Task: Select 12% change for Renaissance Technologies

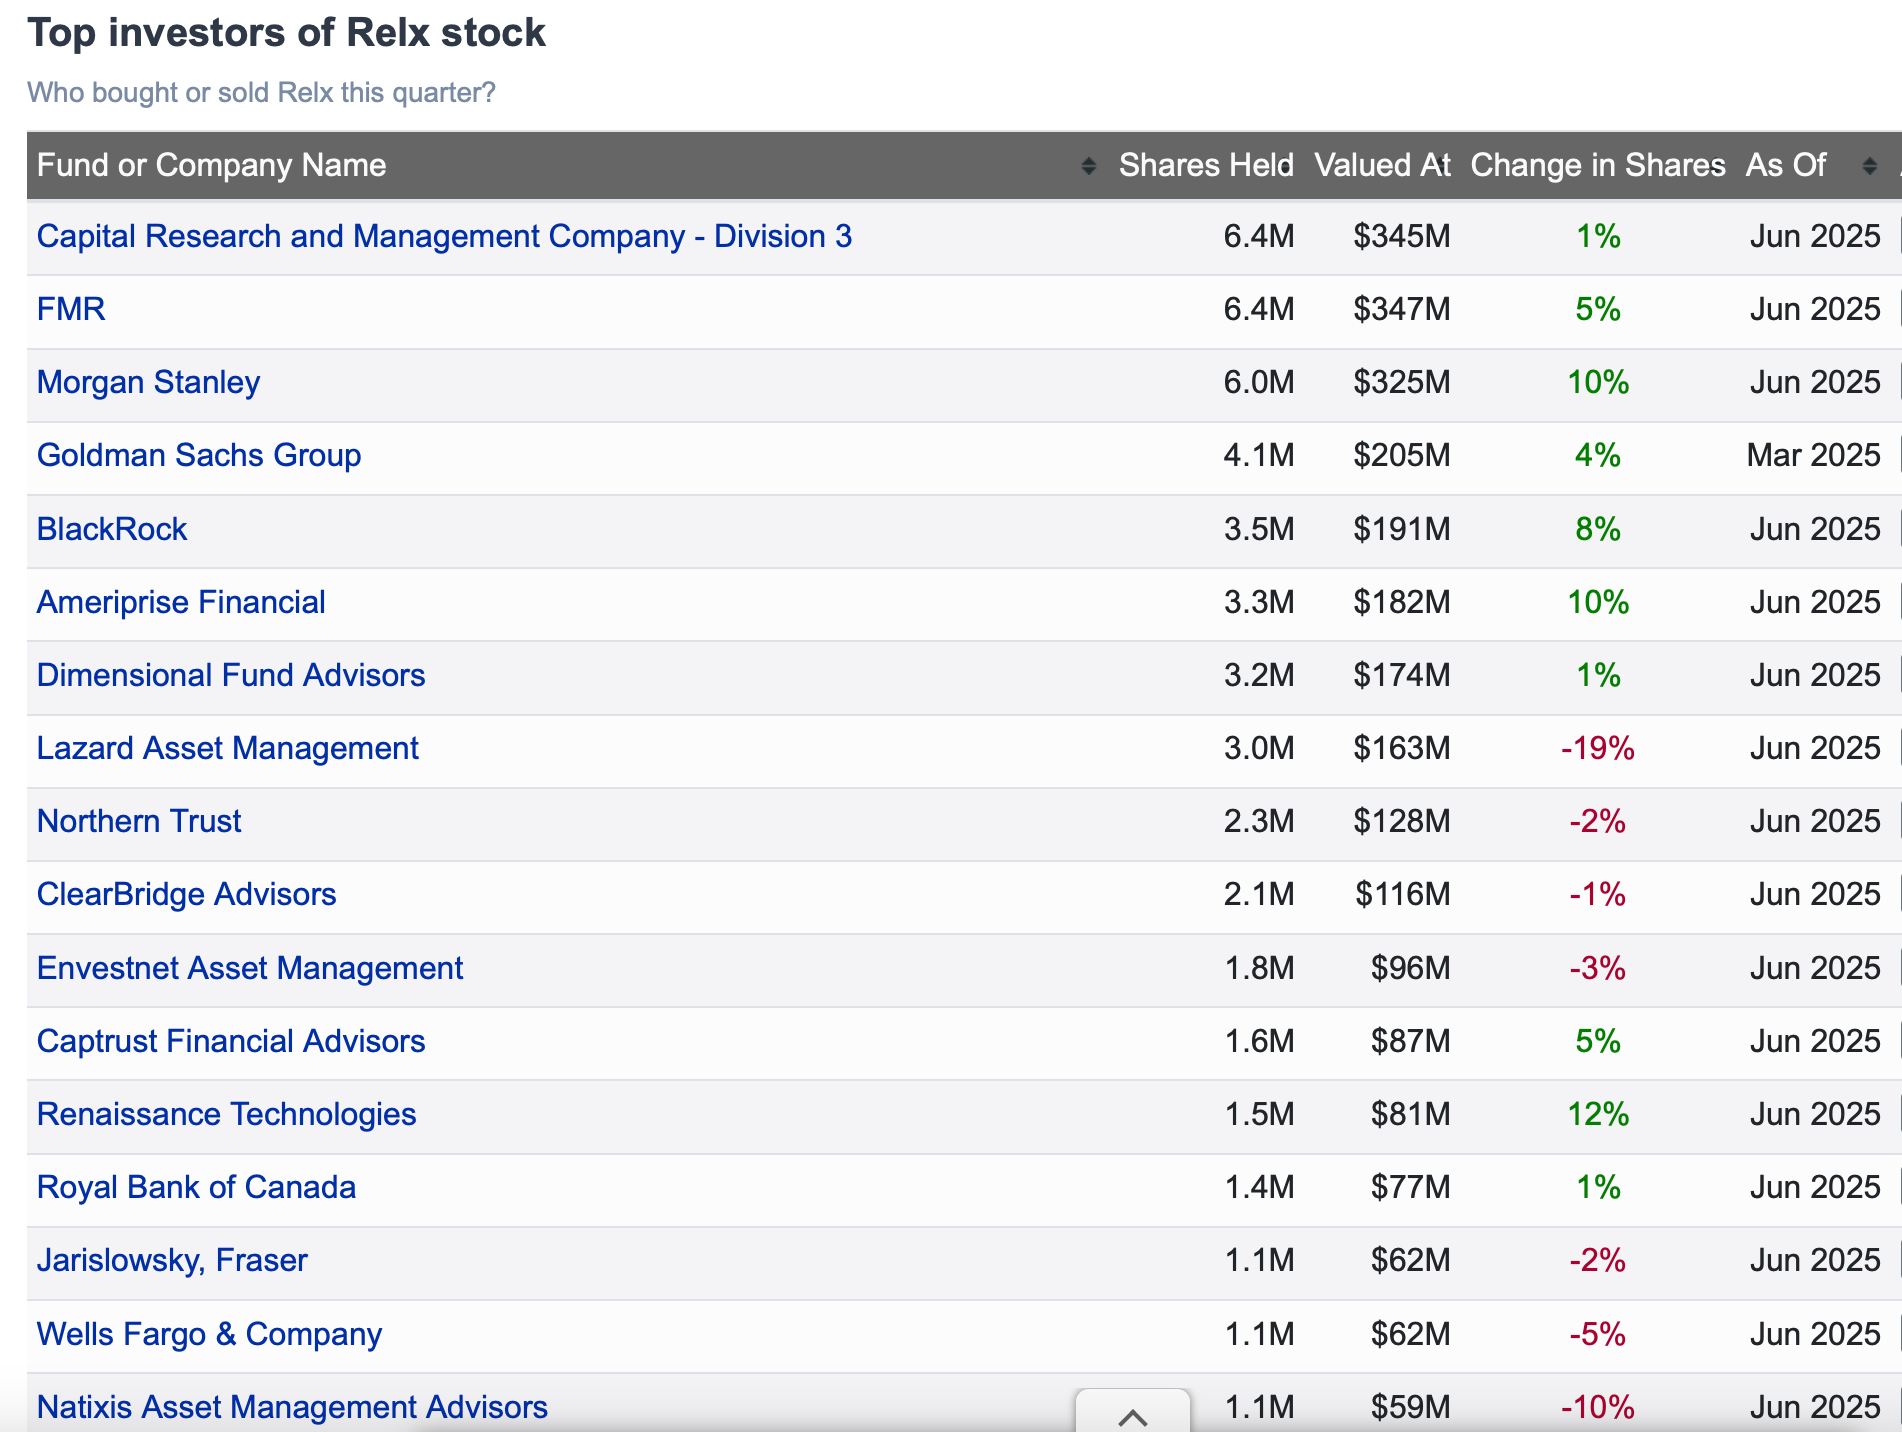Action: [x=1598, y=1114]
